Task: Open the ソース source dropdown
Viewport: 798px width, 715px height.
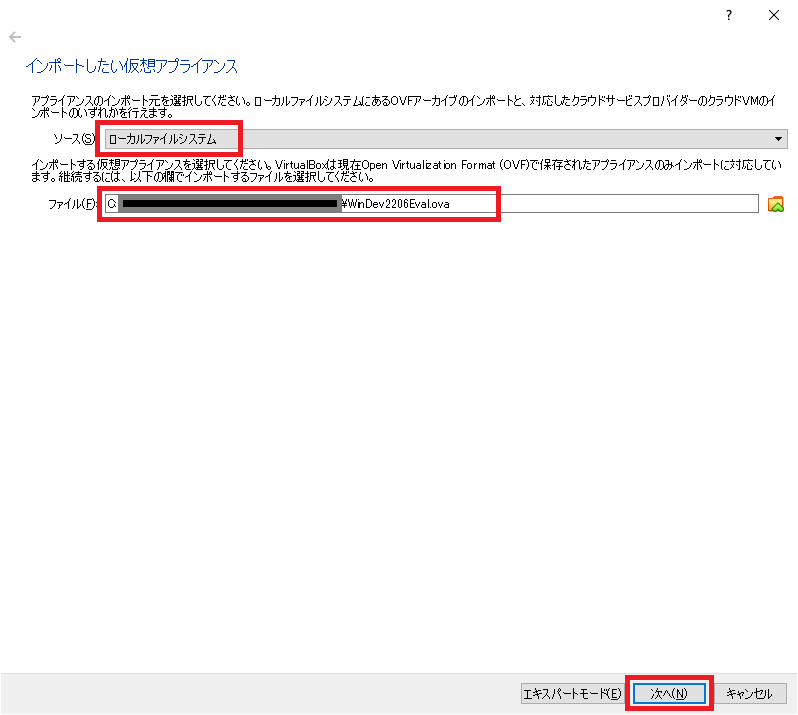Action: pos(446,139)
